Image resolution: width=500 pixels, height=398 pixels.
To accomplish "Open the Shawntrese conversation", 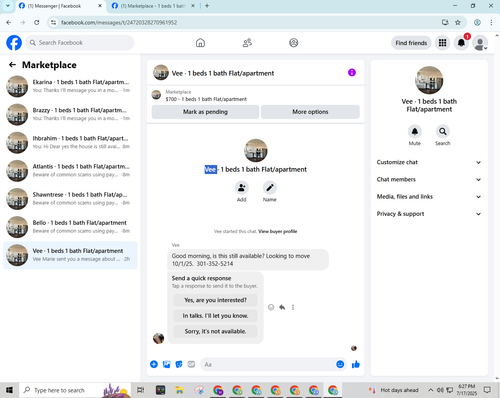I will pyautogui.click(x=70, y=199).
